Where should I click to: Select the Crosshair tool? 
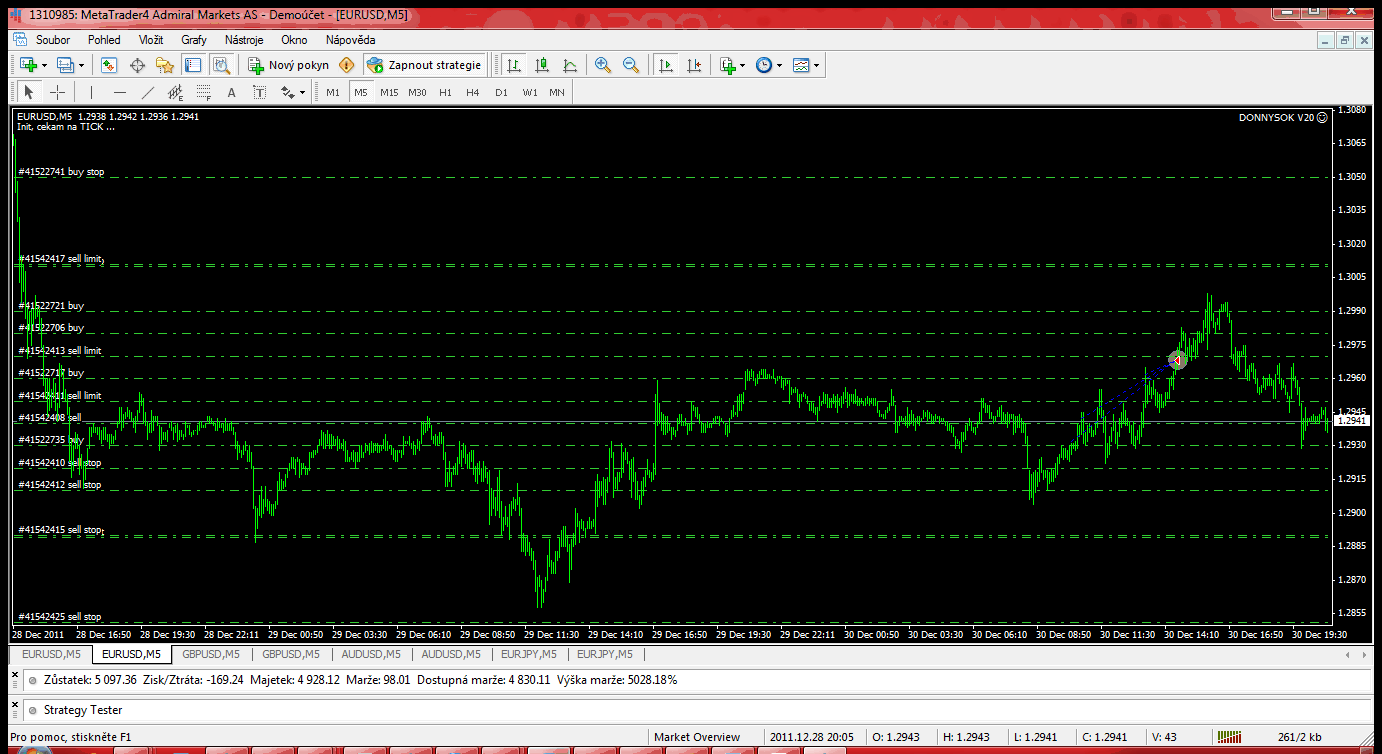point(58,93)
